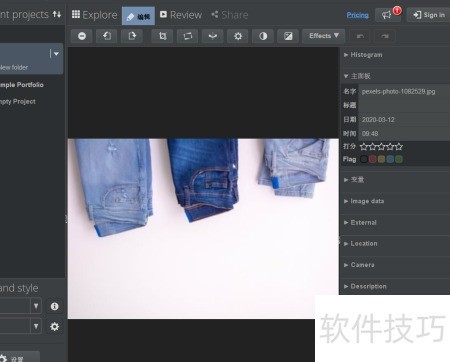Screen dimensions: 450x362
Task: Rate the photo one star
Action: [x=364, y=146]
